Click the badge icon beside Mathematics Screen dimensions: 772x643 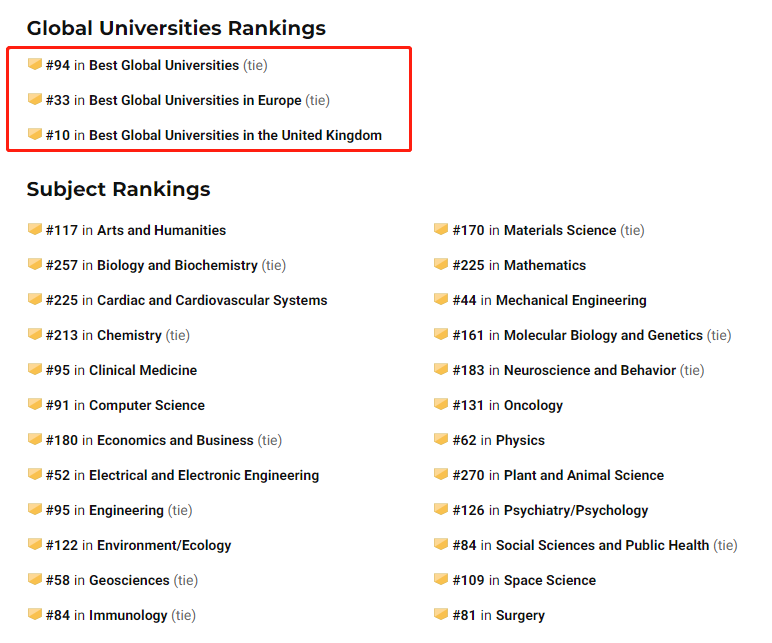tap(441, 264)
